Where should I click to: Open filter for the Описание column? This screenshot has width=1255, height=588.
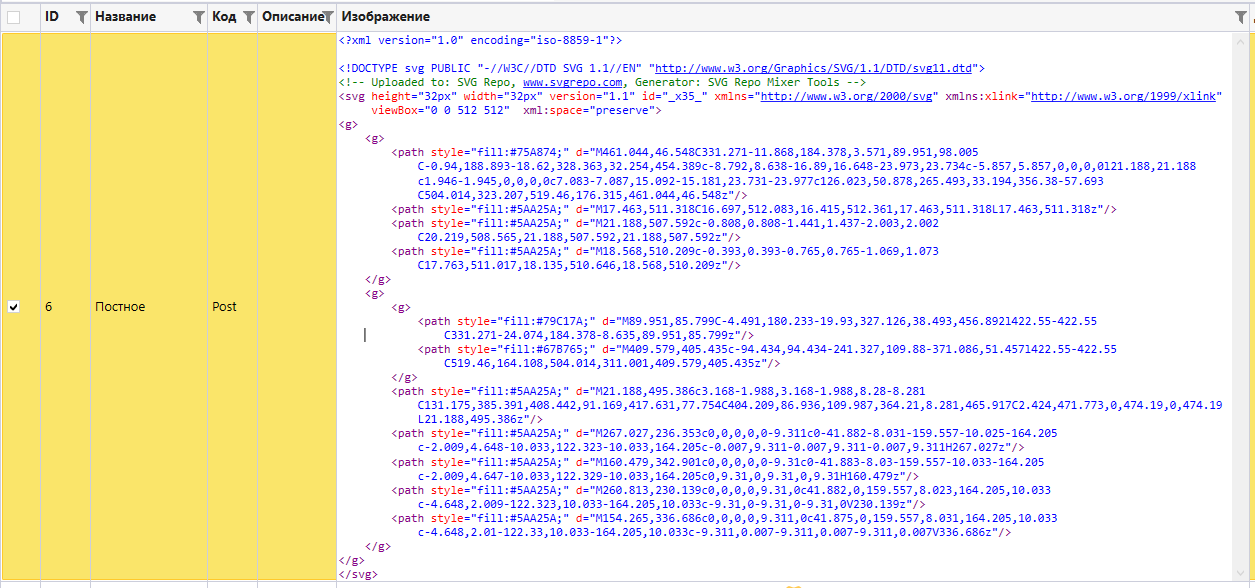pos(327,17)
